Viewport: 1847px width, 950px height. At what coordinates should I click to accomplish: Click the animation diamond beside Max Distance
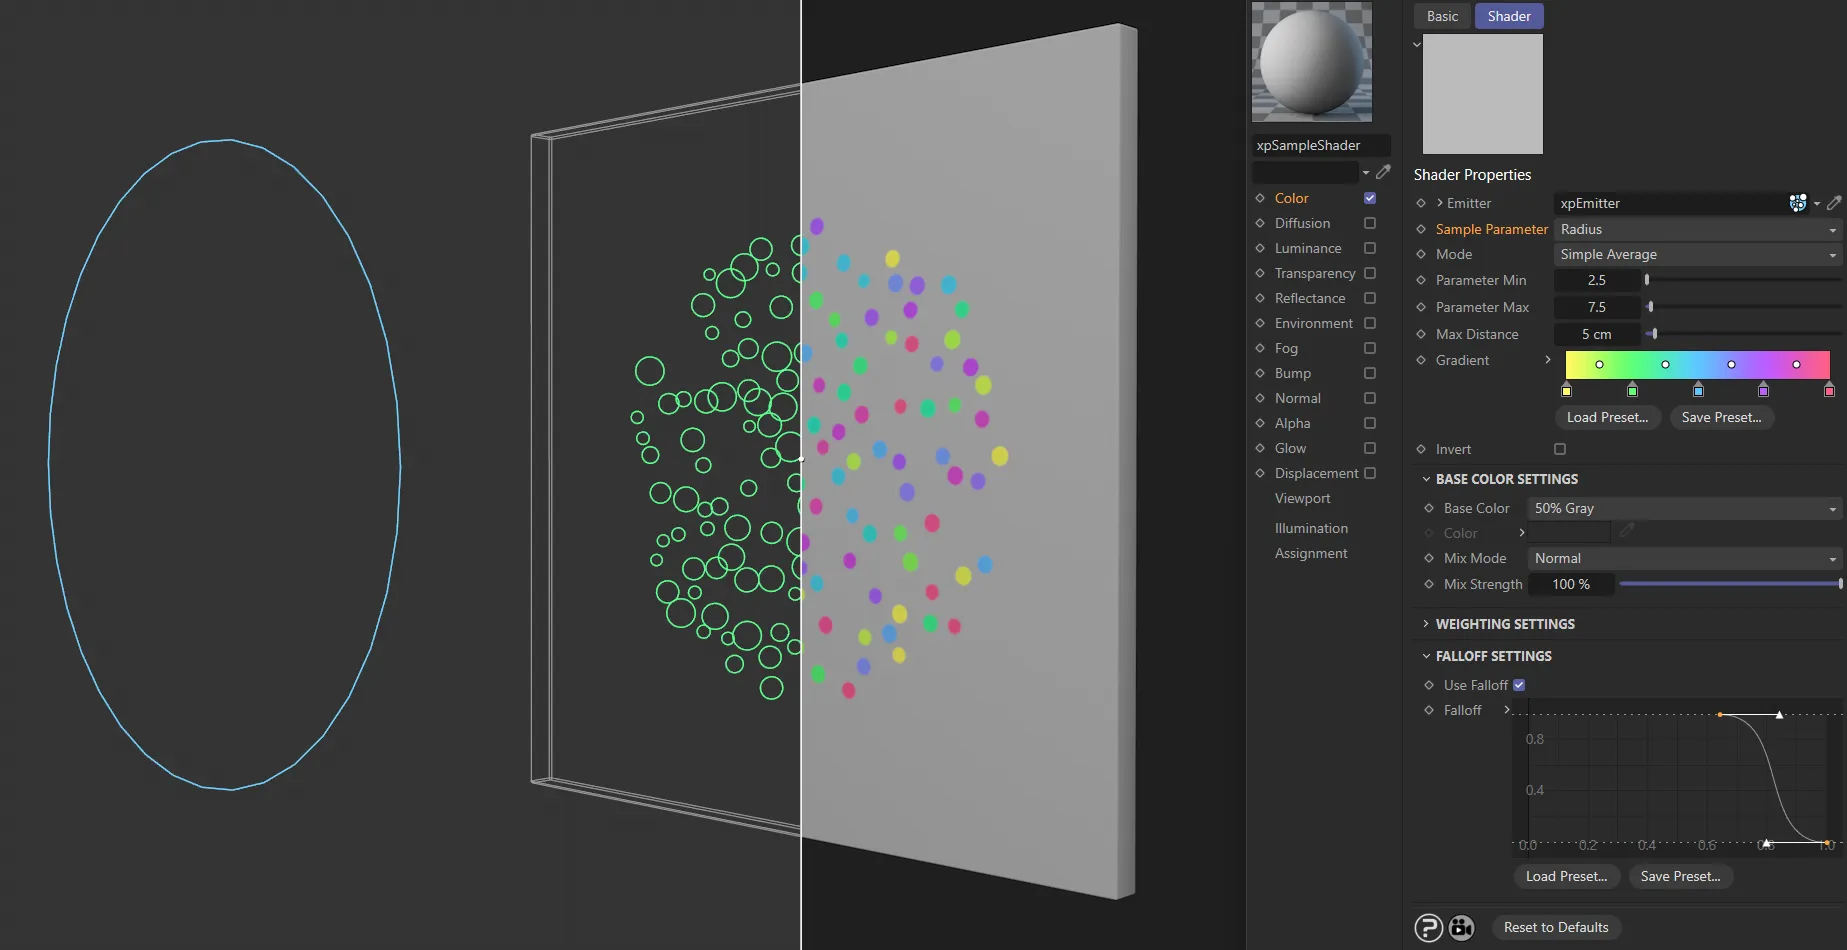tap(1422, 334)
